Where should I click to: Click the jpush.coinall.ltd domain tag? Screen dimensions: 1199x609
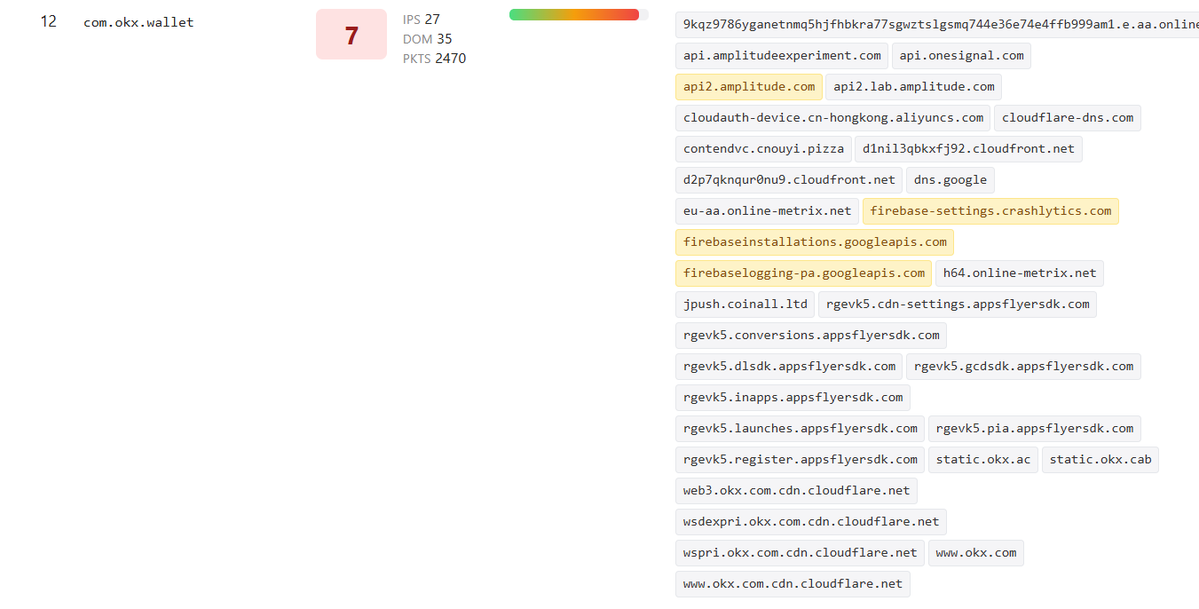click(x=745, y=304)
